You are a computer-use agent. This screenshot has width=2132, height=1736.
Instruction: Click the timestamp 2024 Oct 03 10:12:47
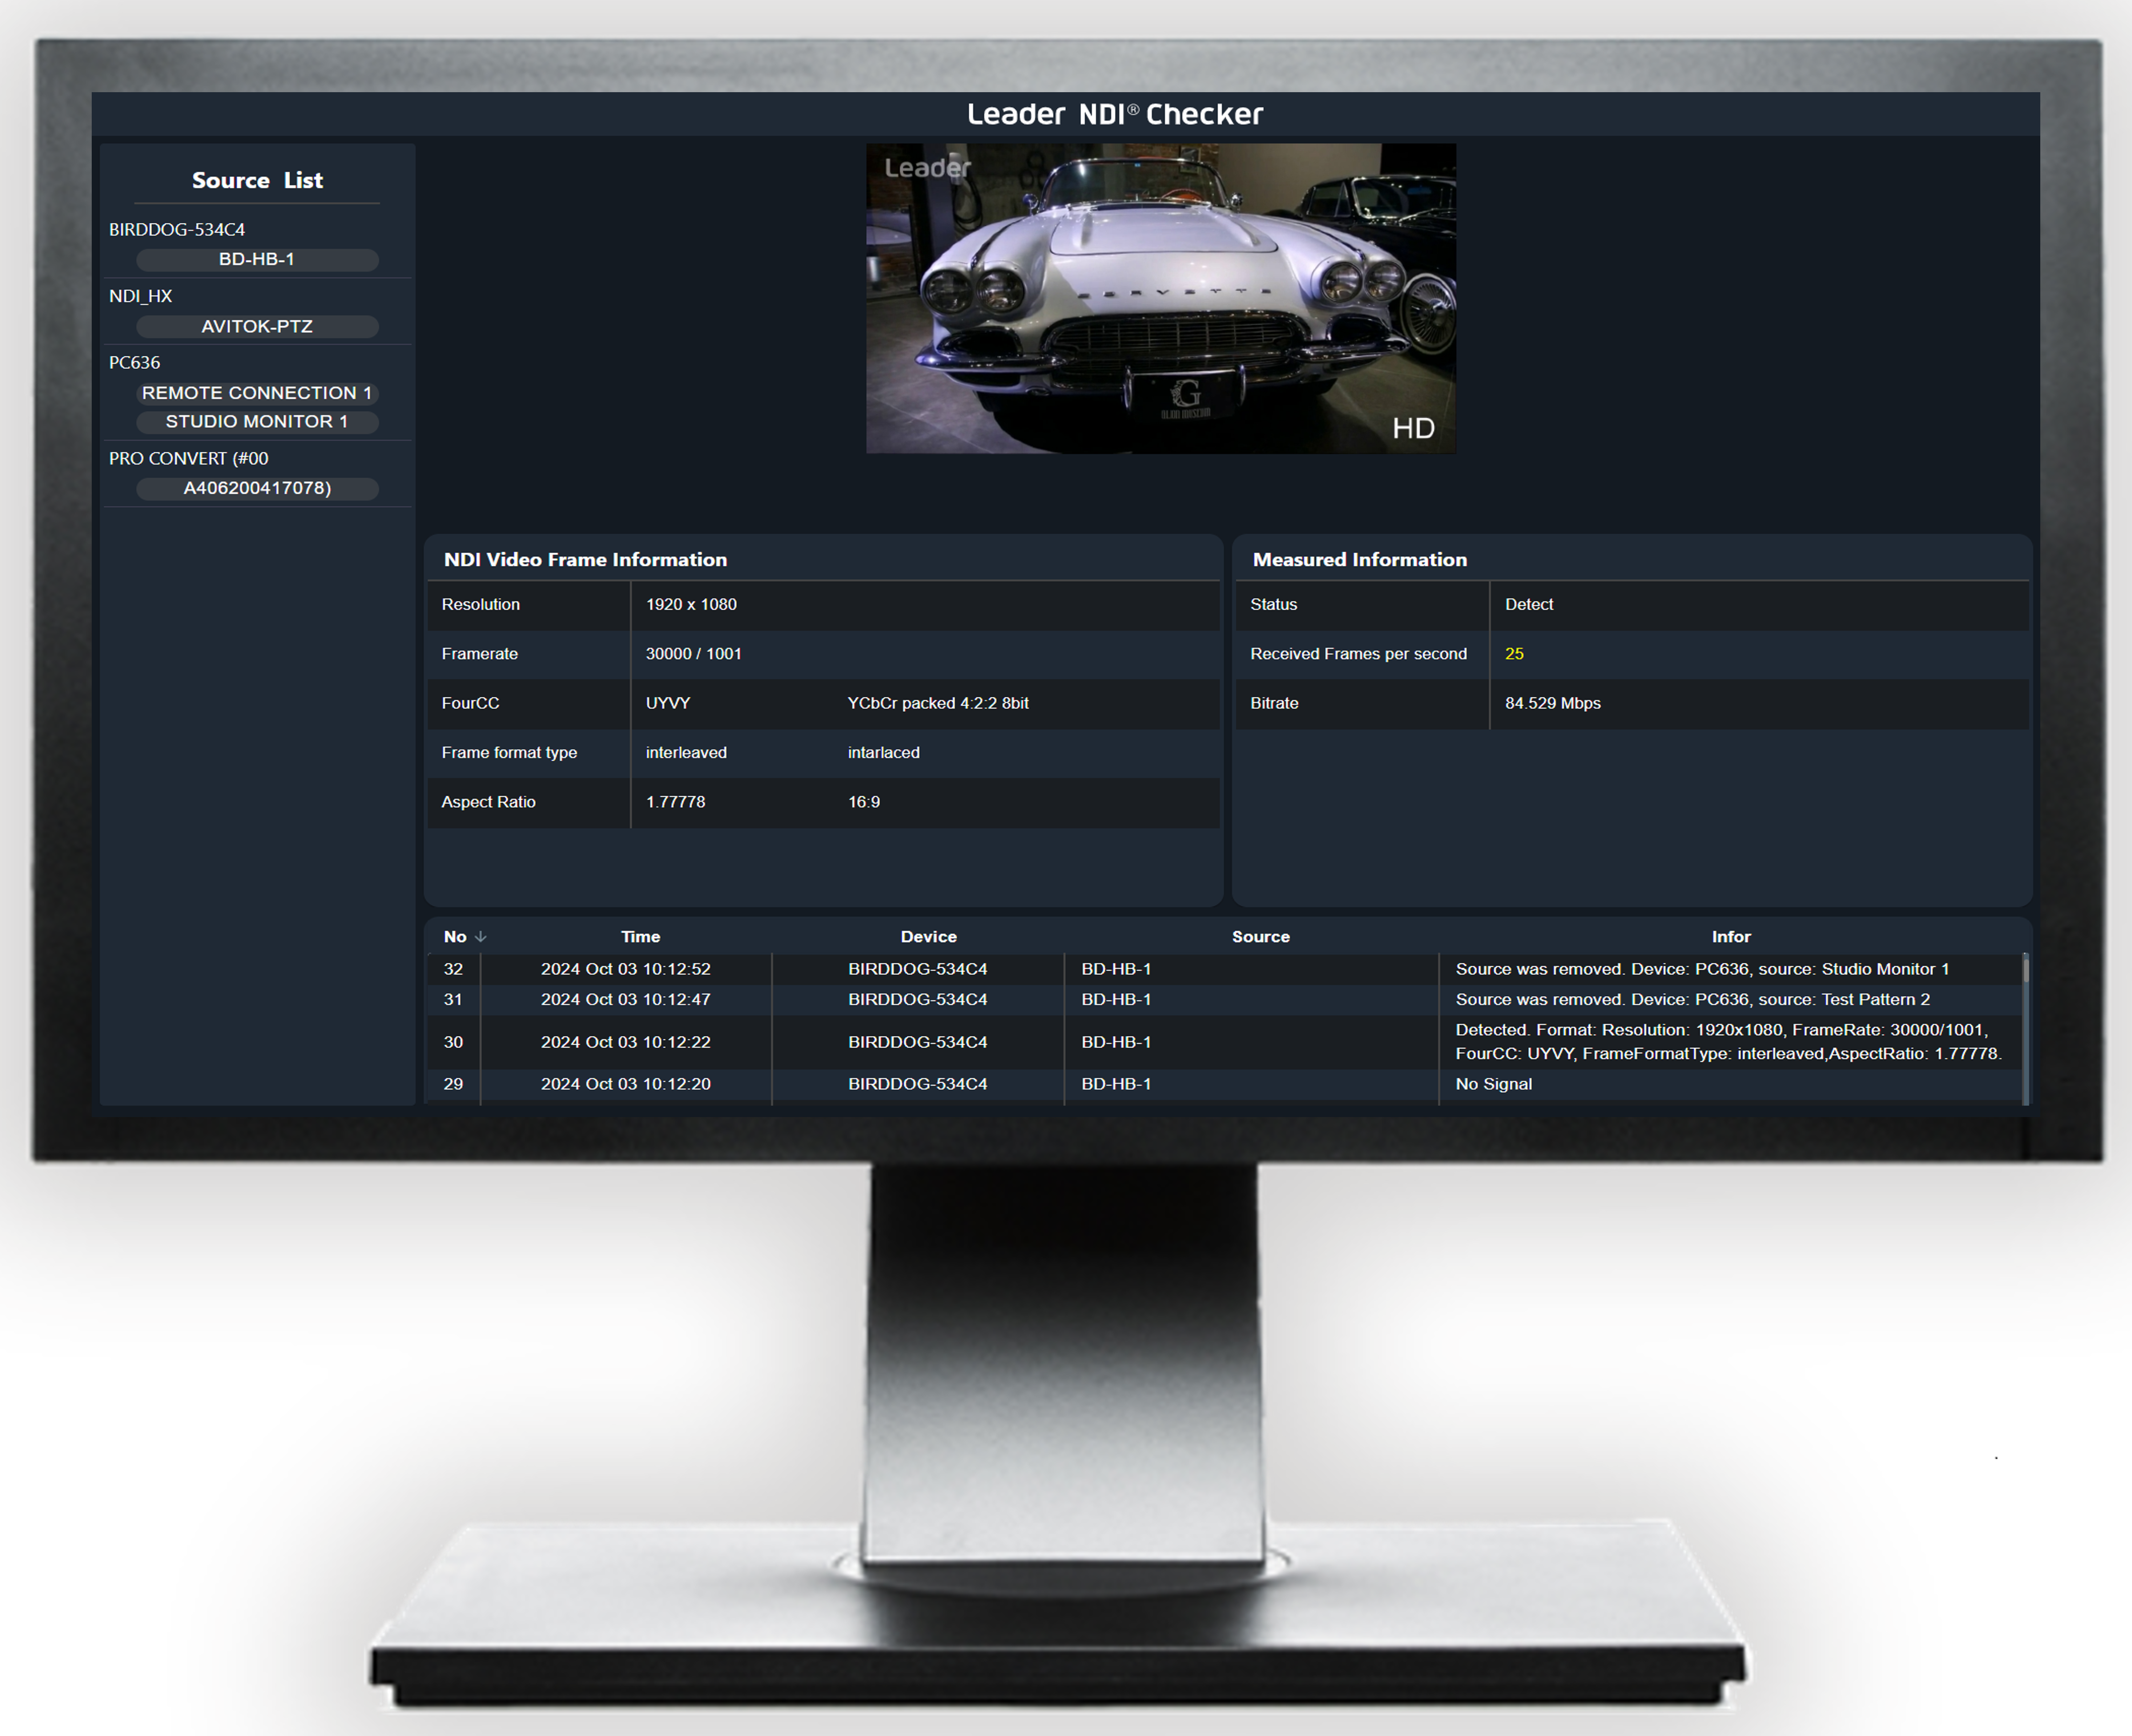[x=626, y=1000]
